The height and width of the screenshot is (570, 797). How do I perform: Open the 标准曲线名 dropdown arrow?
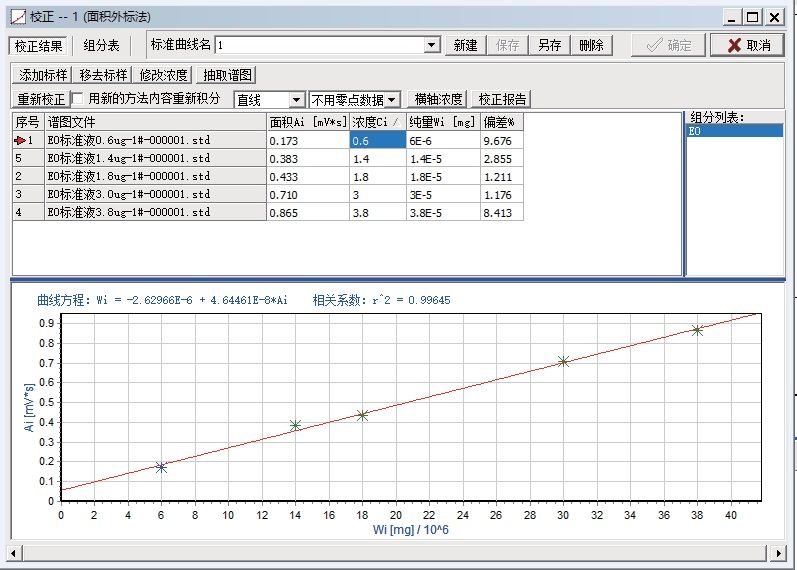coord(432,45)
